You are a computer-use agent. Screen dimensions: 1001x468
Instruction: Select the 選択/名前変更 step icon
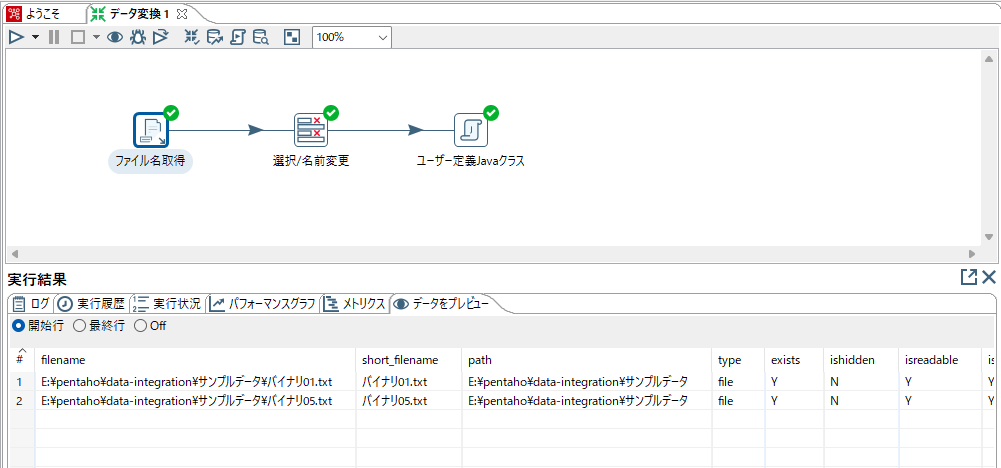[x=310, y=130]
